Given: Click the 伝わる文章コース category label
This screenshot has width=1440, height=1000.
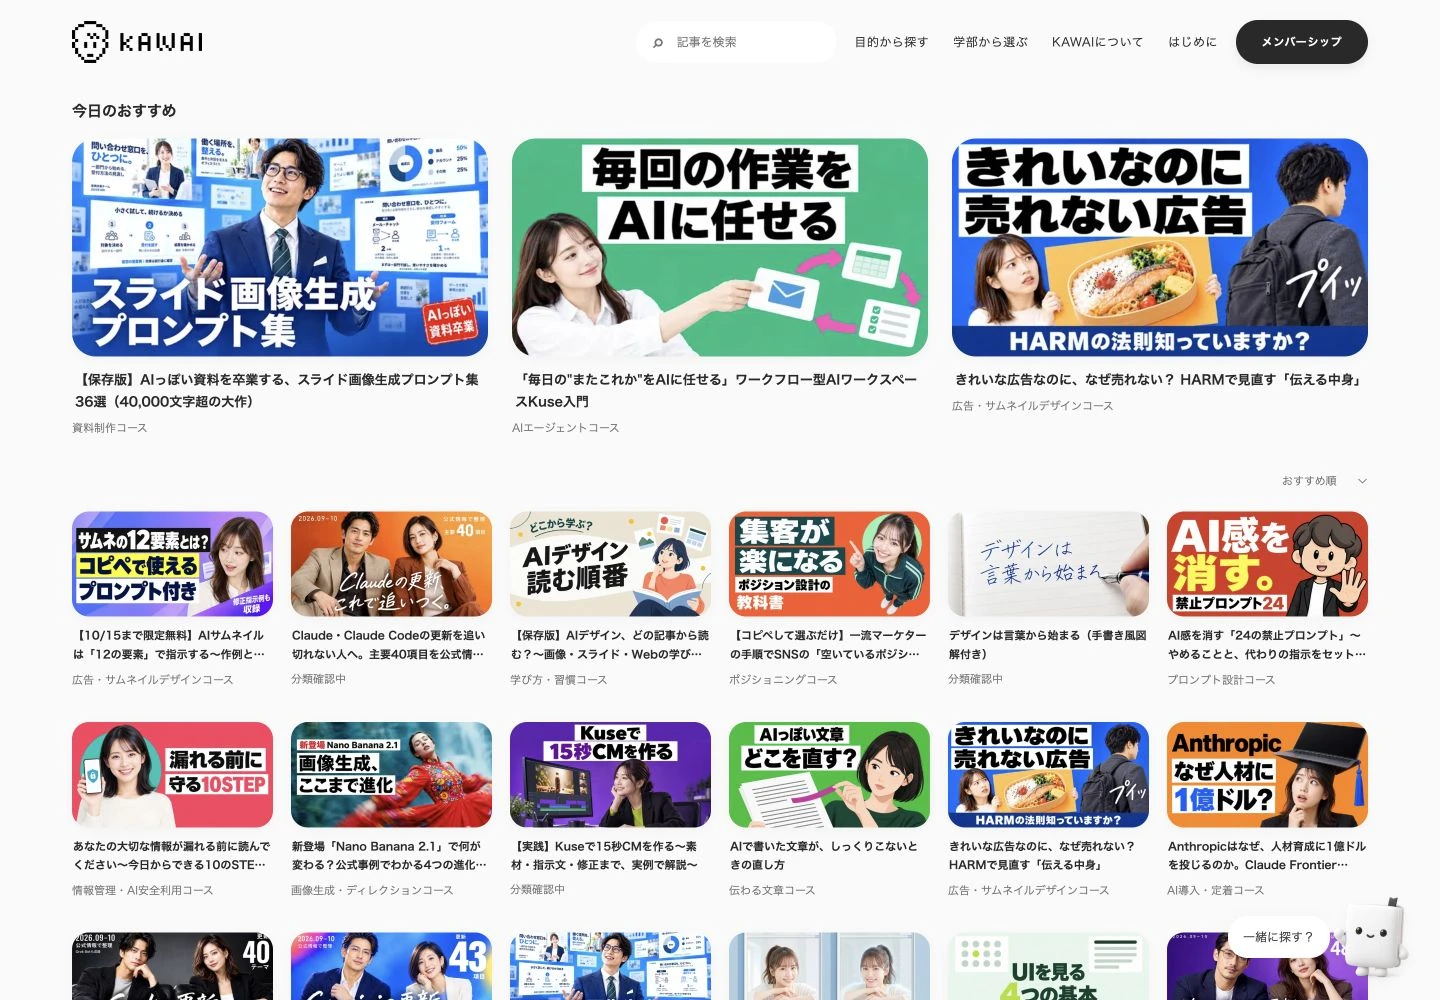Looking at the screenshot, I should (x=772, y=891).
